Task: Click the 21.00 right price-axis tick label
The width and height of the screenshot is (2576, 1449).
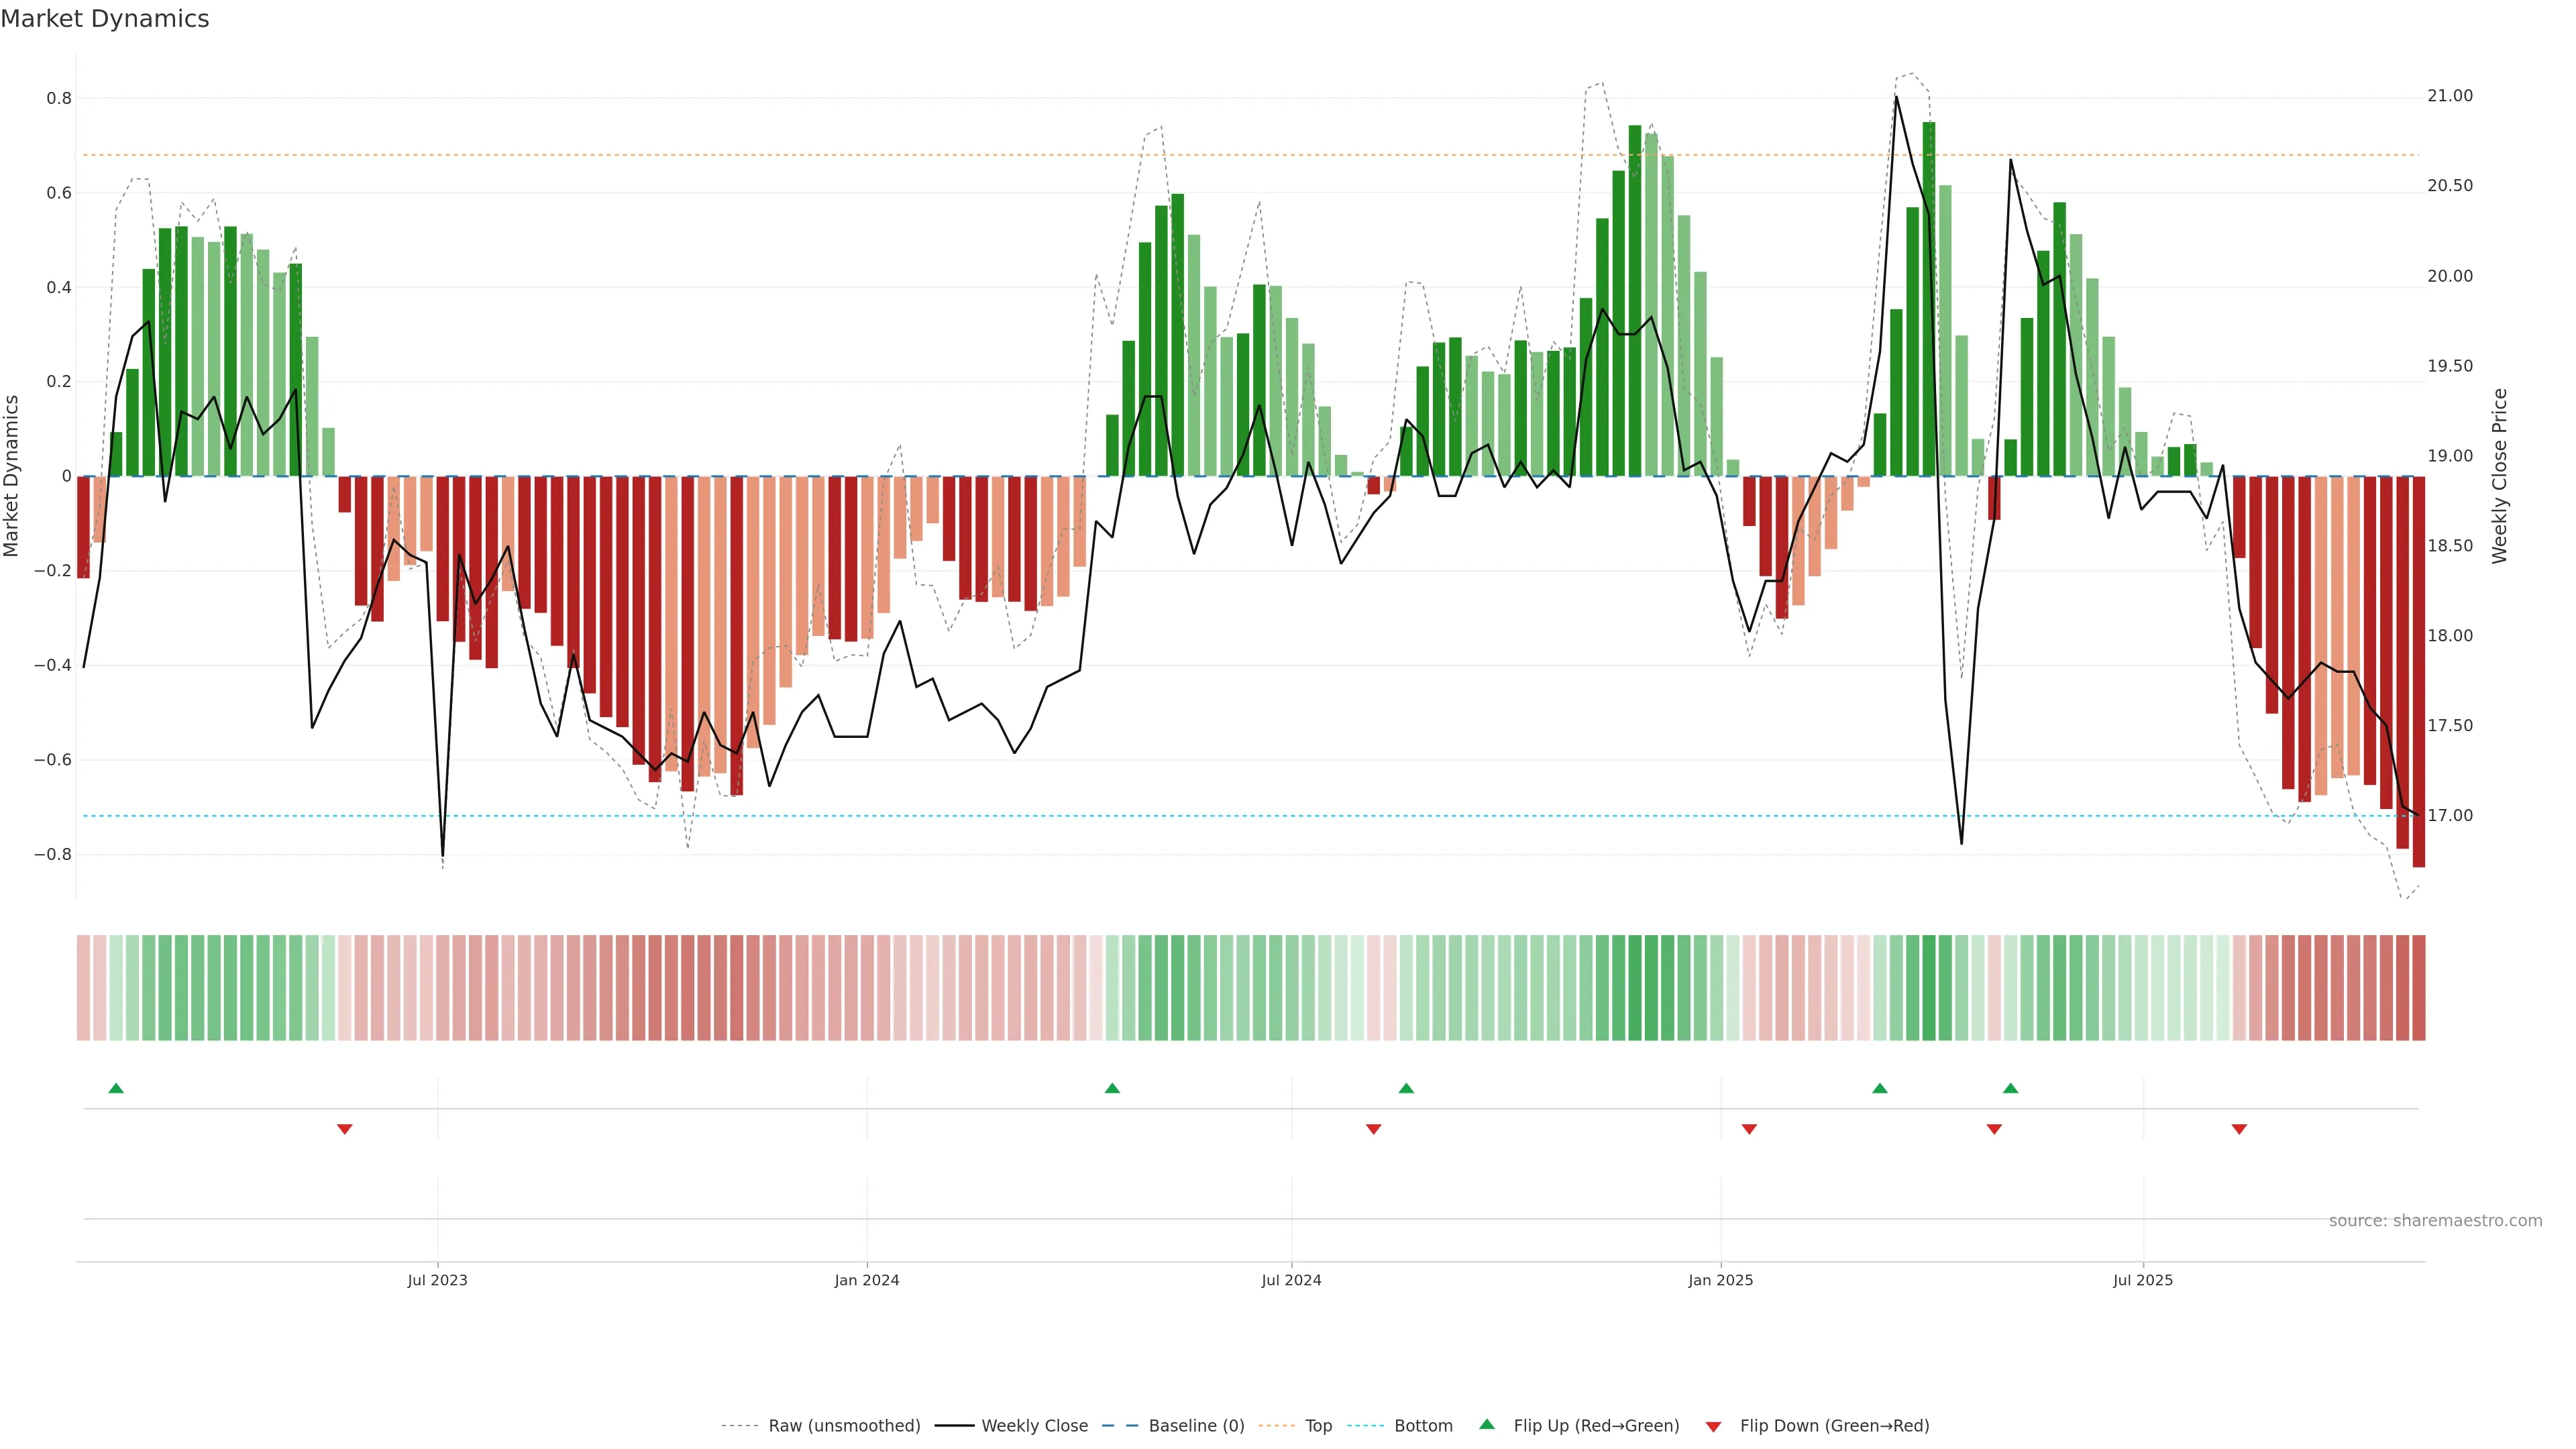Action: [x=2449, y=96]
